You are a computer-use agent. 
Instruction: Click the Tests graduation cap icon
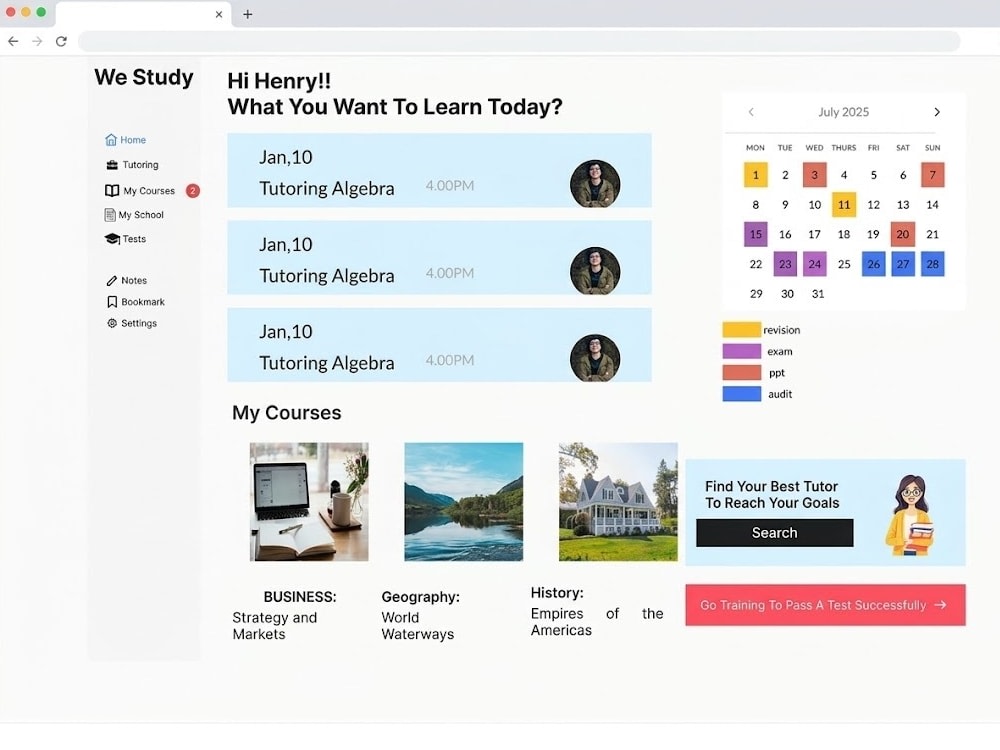tap(112, 239)
